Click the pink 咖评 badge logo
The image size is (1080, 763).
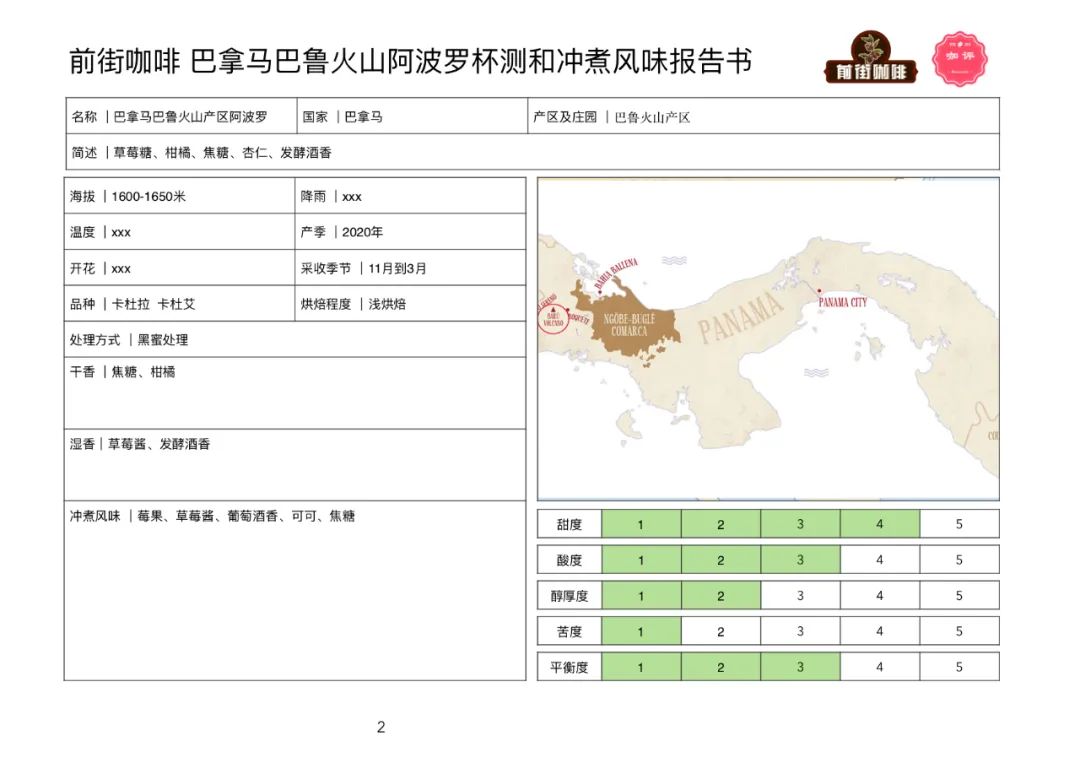[959, 59]
